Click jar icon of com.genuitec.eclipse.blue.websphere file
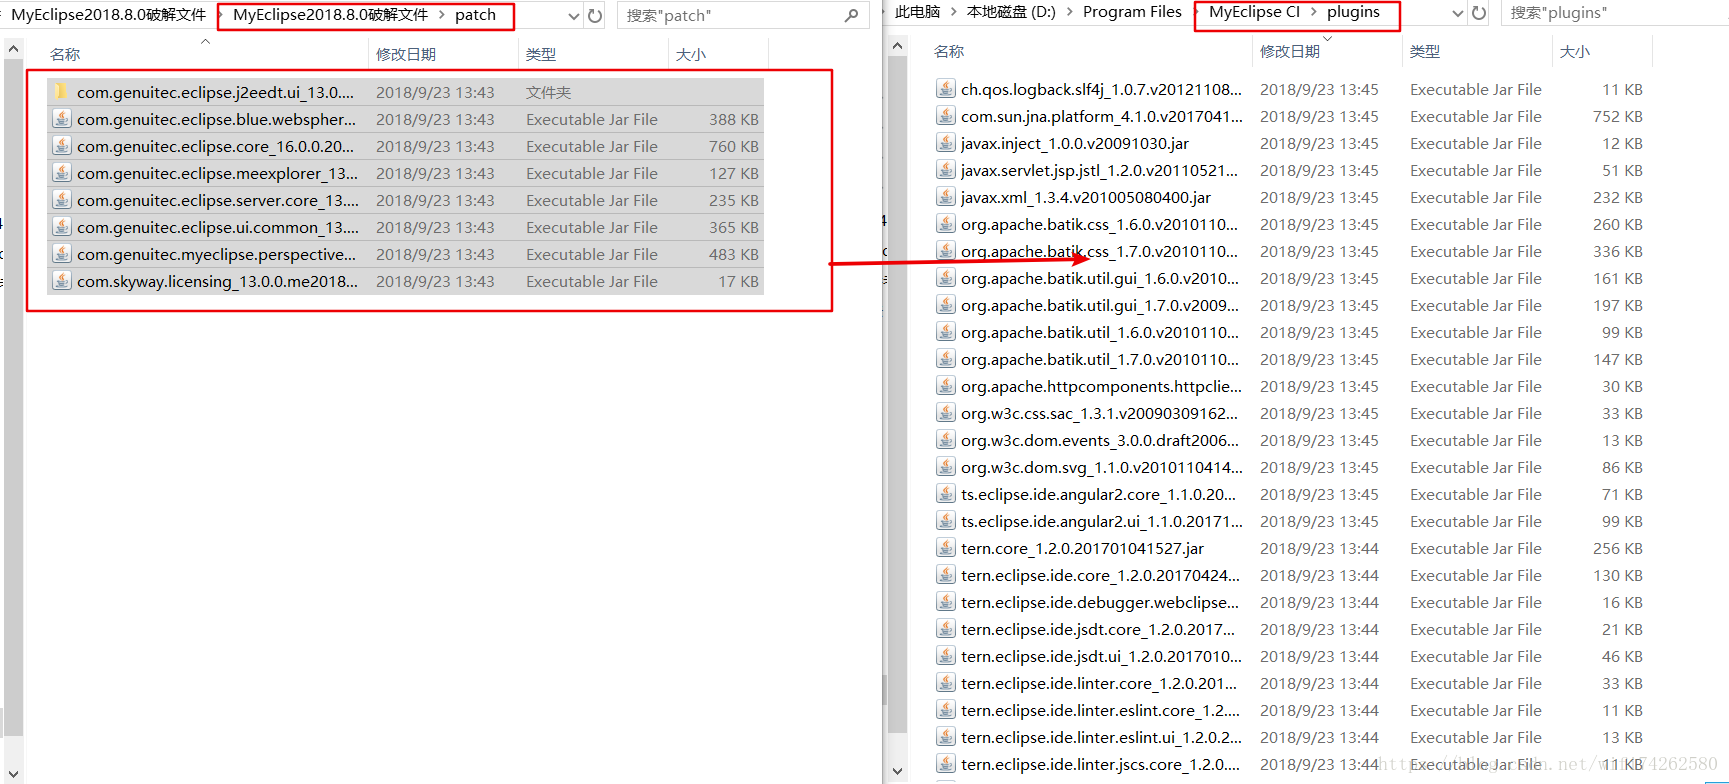The width and height of the screenshot is (1729, 784). 61,119
